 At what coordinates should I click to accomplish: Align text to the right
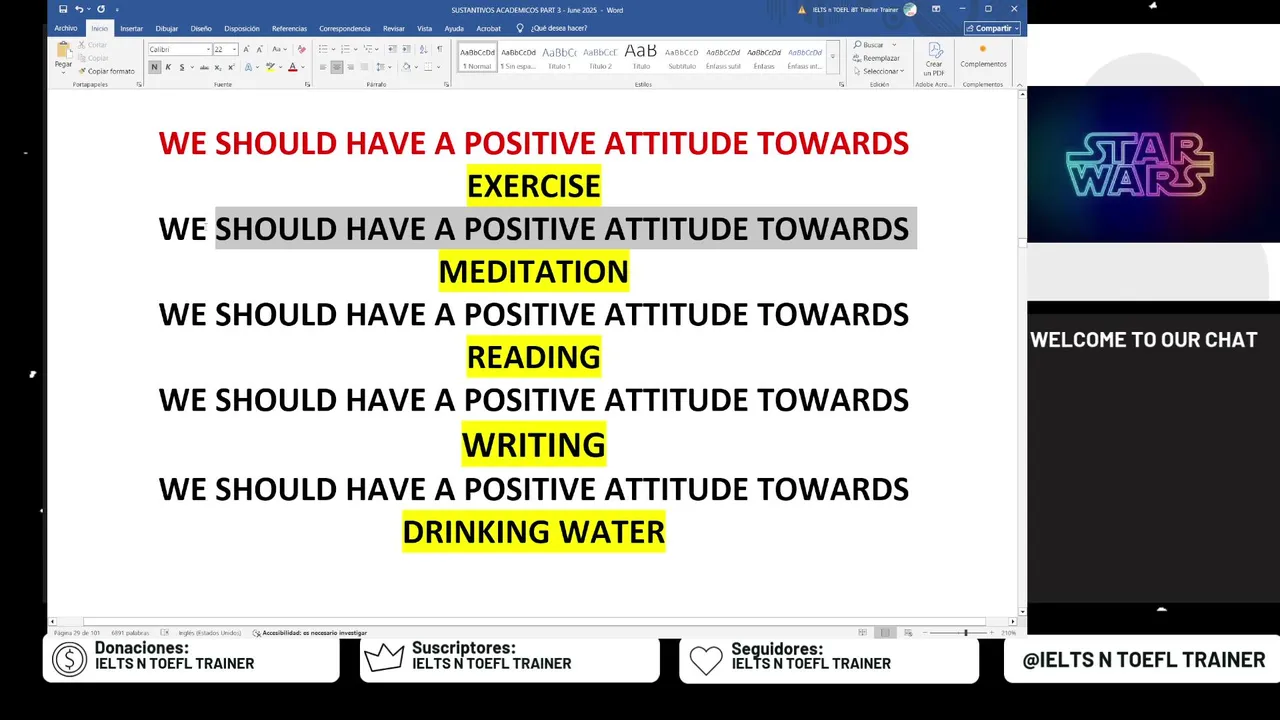351,67
